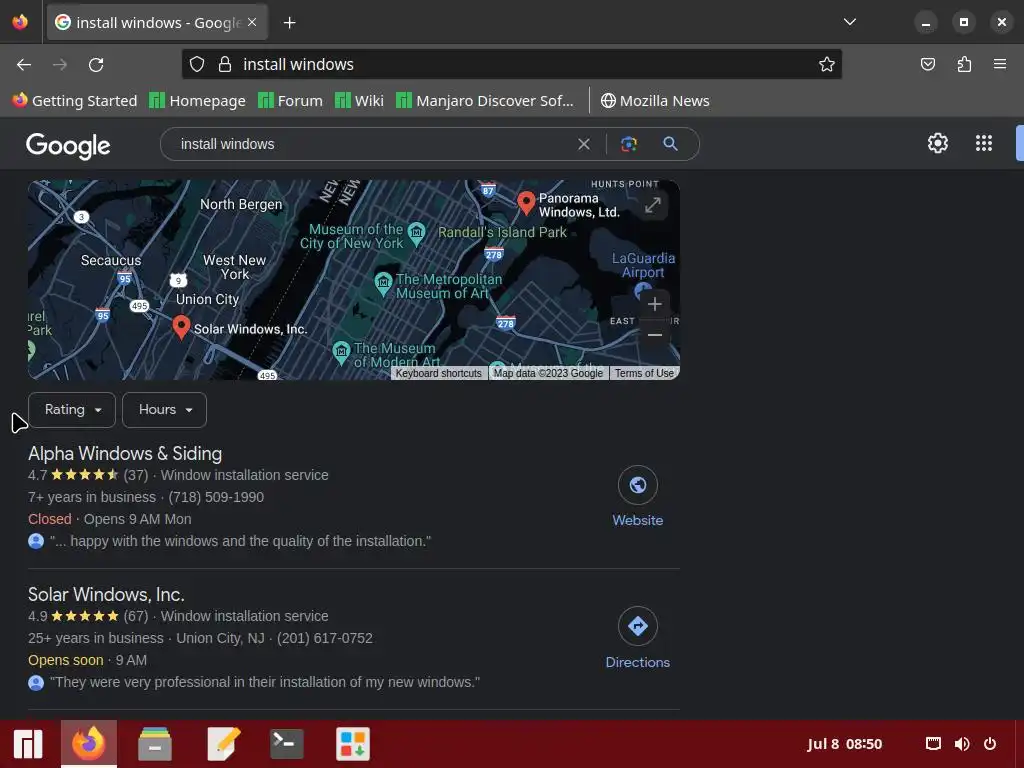Screen dimensions: 1024x768
Task: Expand the Hours filter dropdown
Action: [x=165, y=409]
